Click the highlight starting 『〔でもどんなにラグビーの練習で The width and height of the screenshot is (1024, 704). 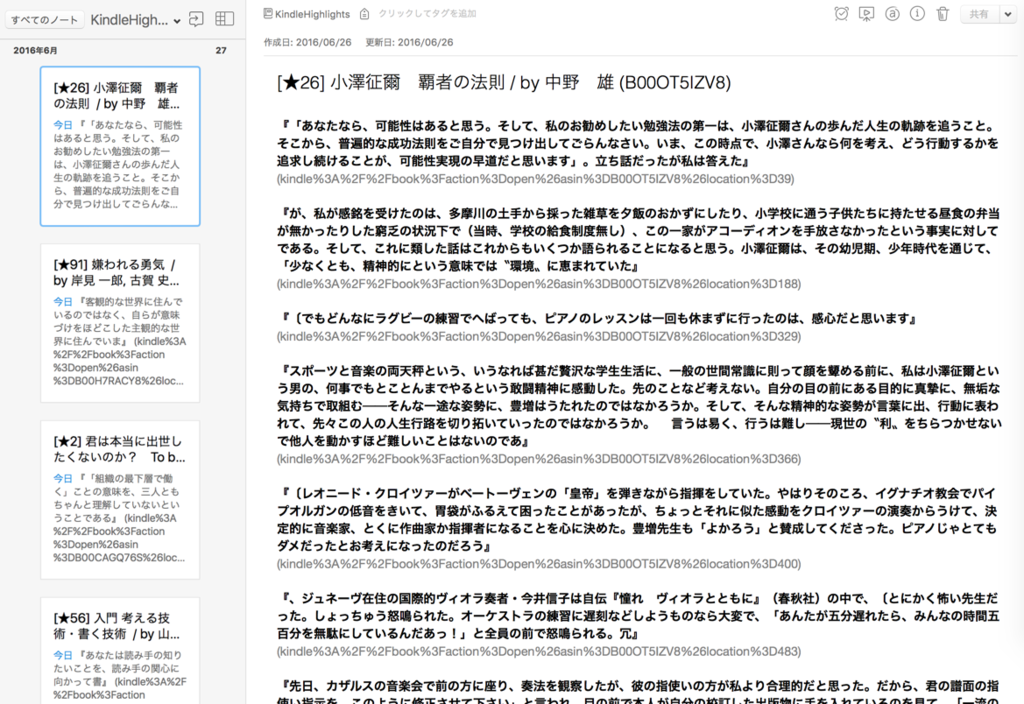coord(598,319)
